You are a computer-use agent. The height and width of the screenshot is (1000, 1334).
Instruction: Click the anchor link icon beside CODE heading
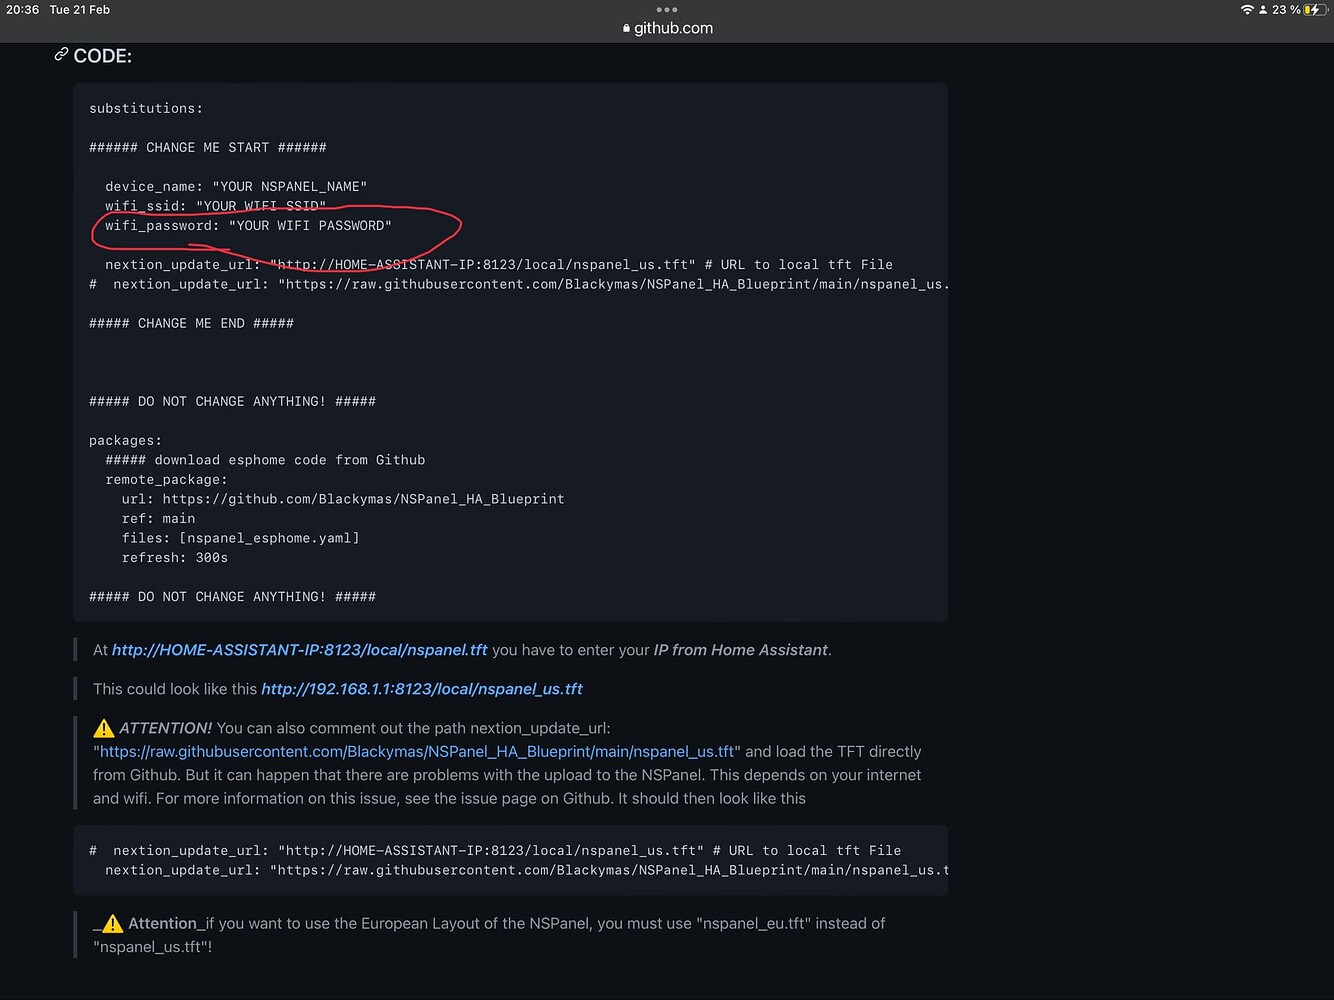point(61,55)
